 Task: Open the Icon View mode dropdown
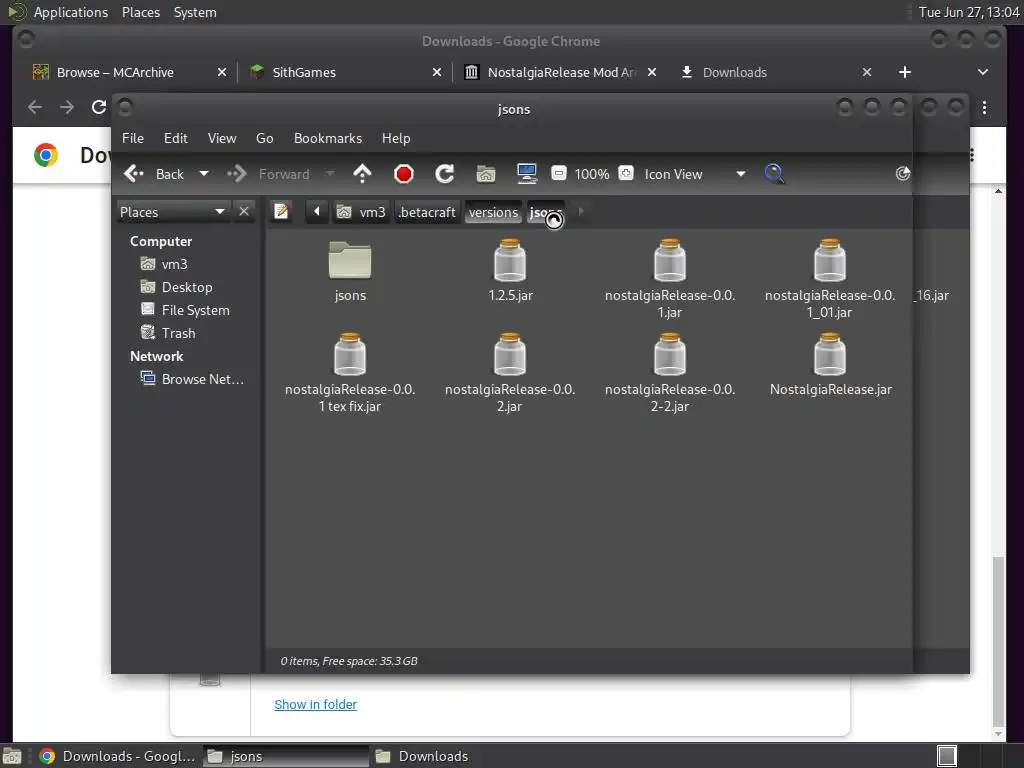point(695,174)
